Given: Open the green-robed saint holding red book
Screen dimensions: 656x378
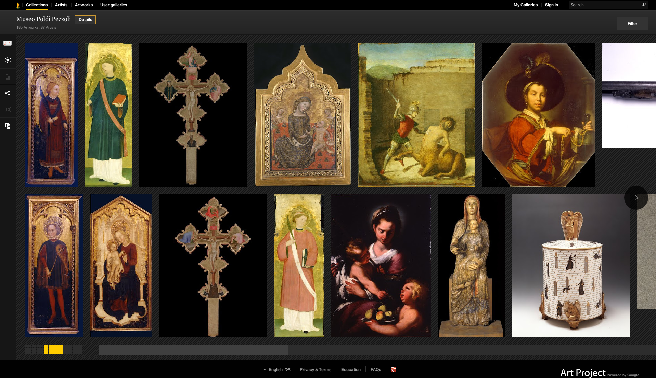Looking at the screenshot, I should click(x=108, y=115).
